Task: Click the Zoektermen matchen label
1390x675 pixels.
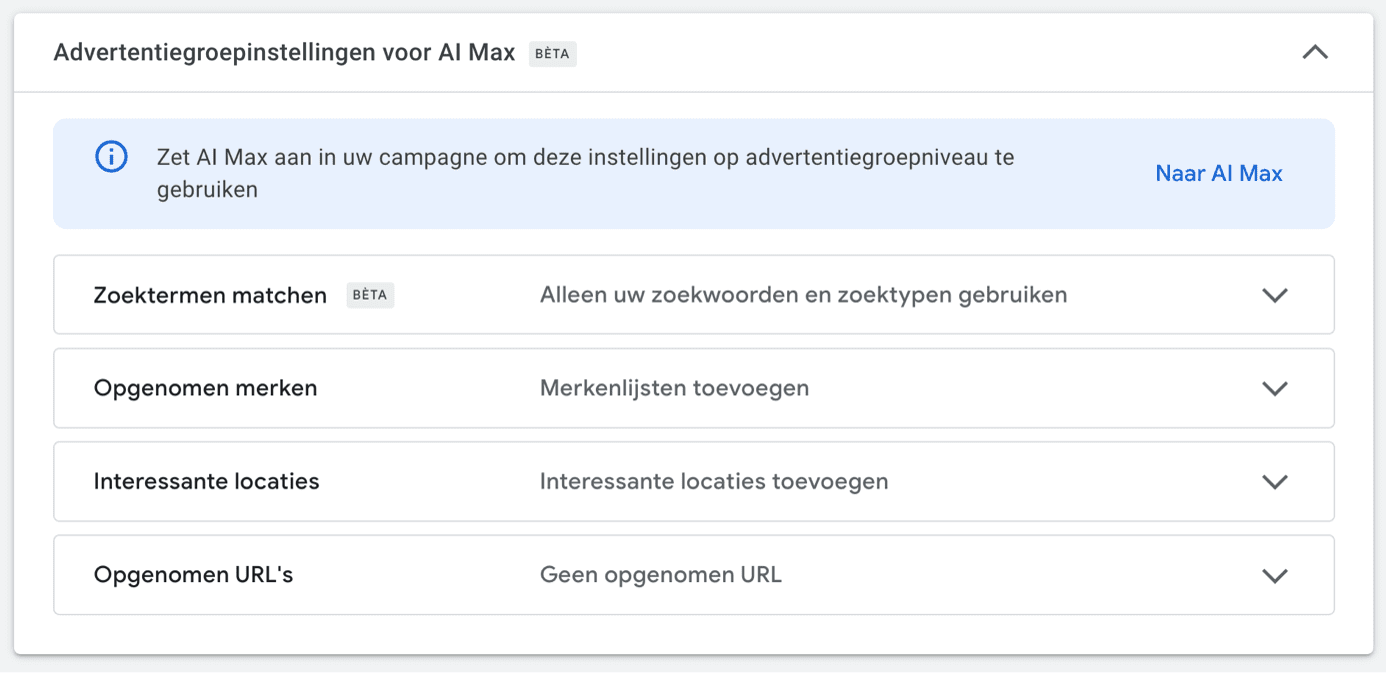Action: pos(210,295)
